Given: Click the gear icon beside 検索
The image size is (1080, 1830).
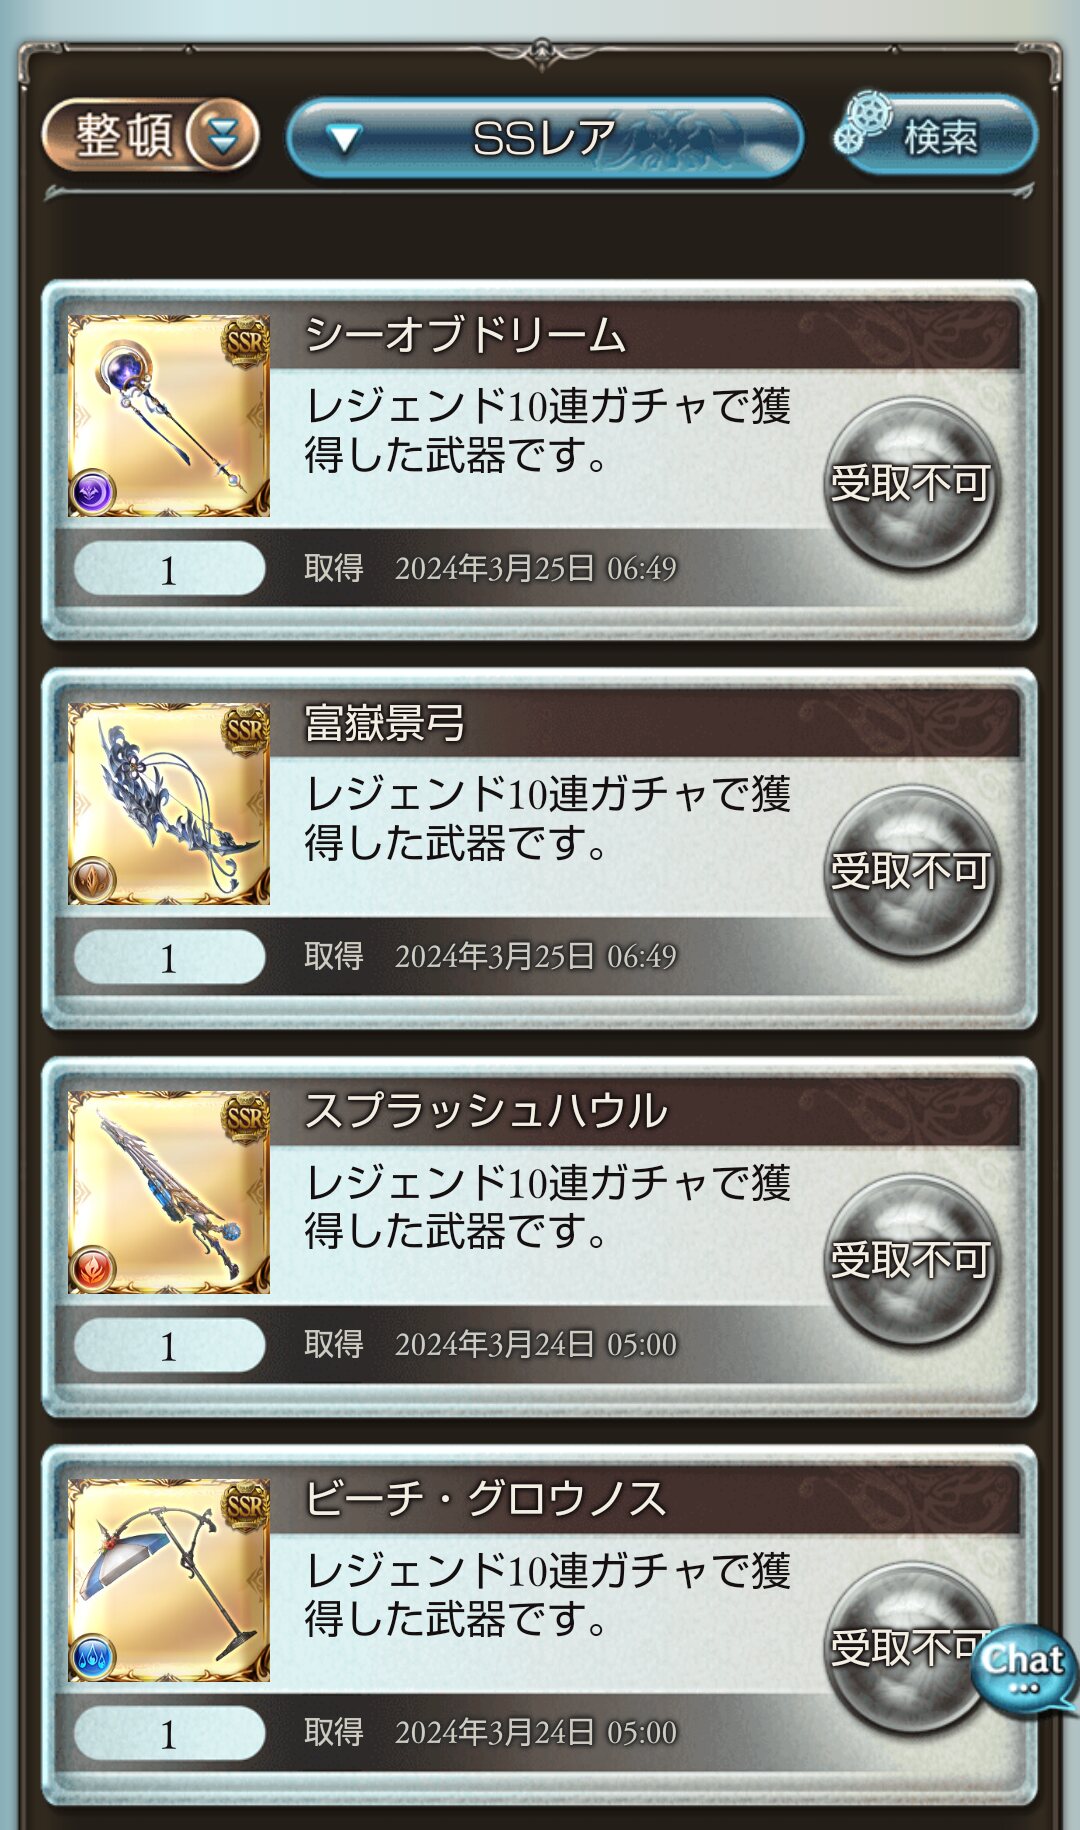Looking at the screenshot, I should 864,124.
